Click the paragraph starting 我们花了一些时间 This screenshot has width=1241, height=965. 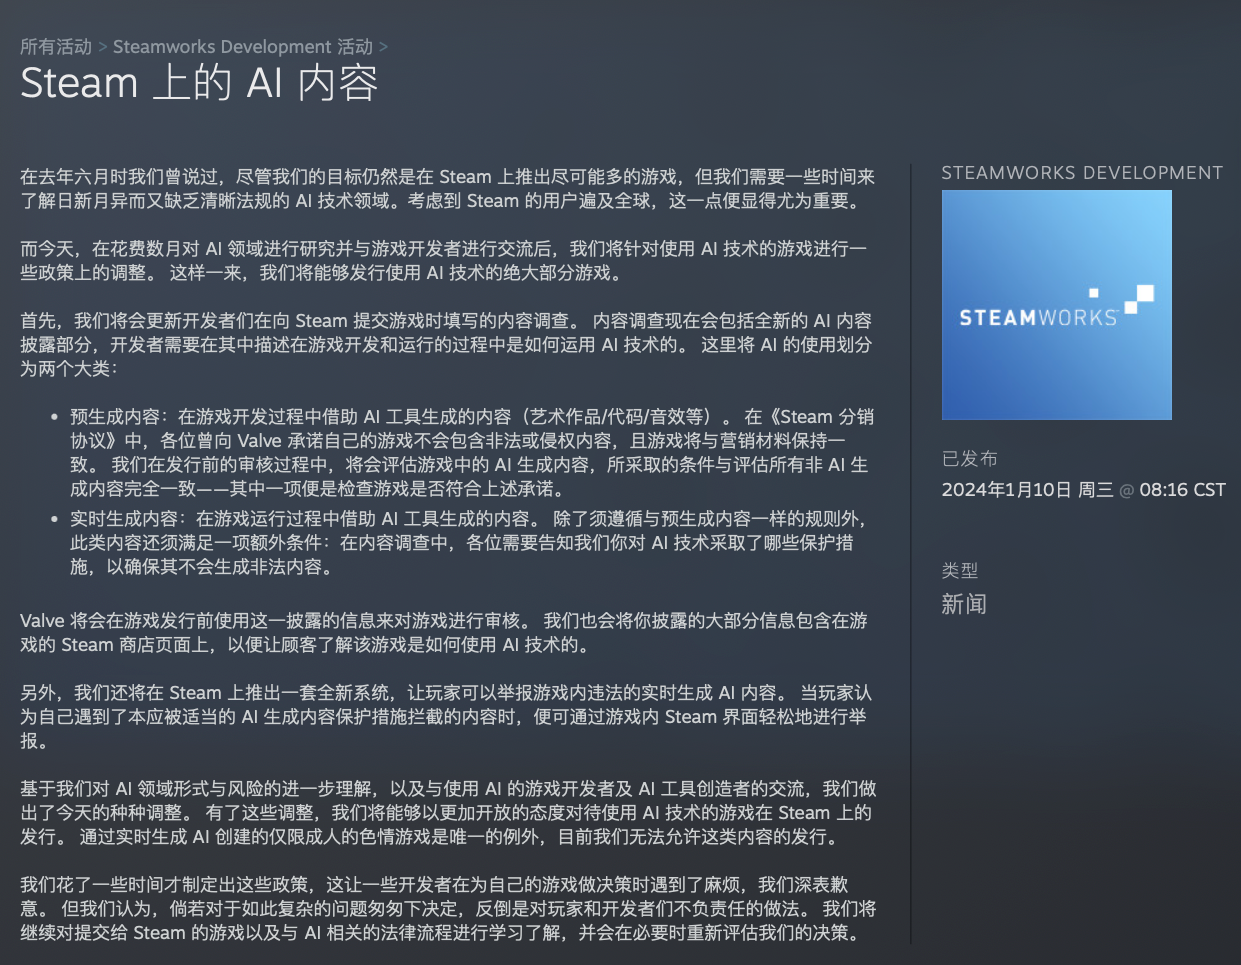click(x=448, y=909)
